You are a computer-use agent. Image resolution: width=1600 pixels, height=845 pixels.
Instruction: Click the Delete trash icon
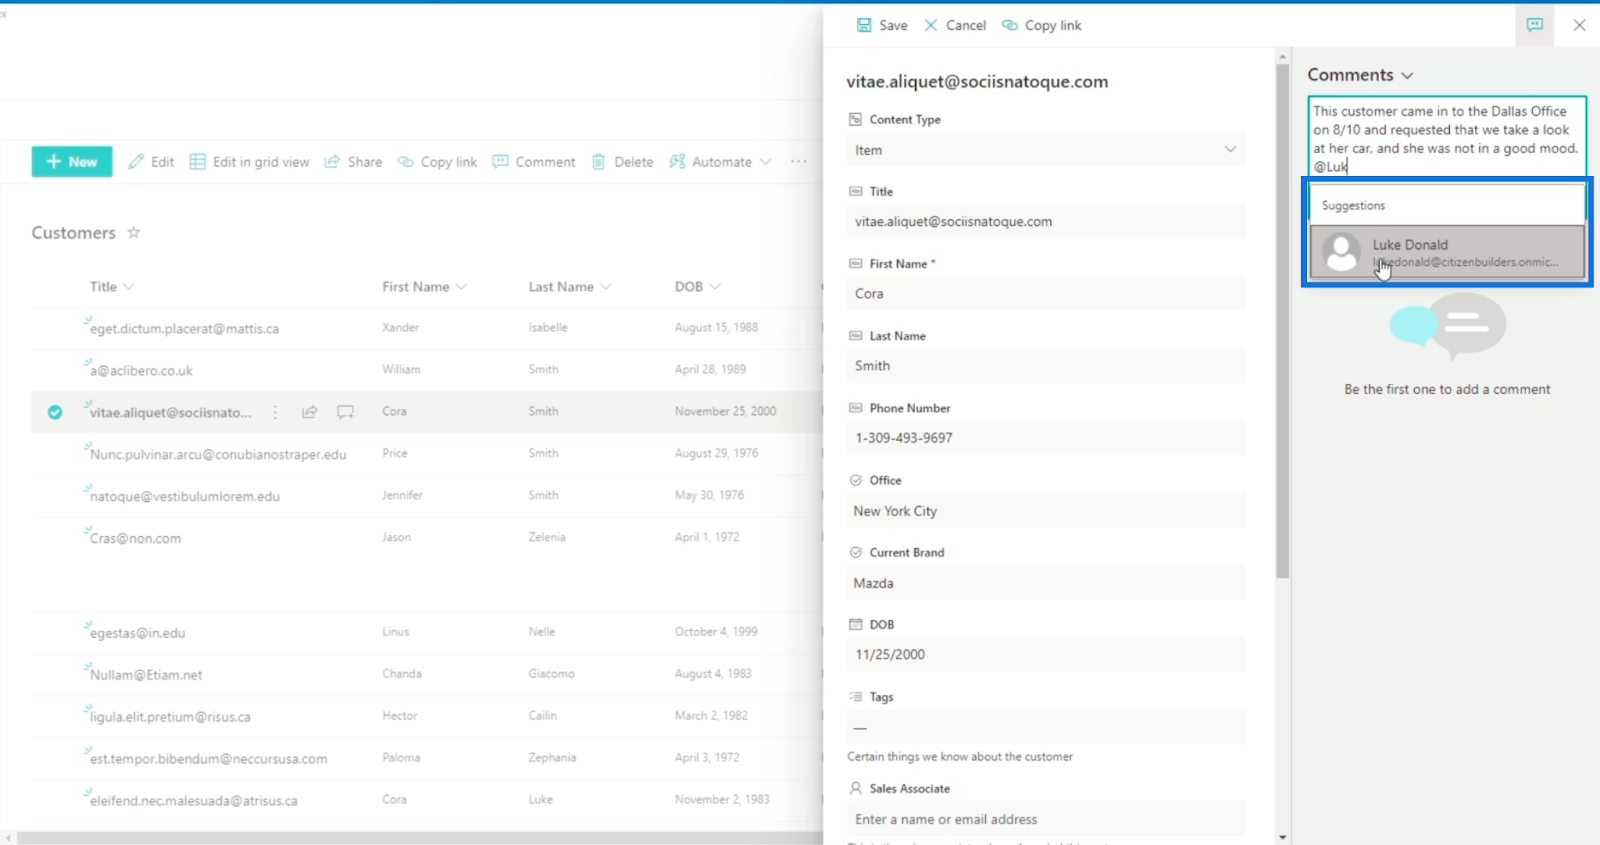598,162
